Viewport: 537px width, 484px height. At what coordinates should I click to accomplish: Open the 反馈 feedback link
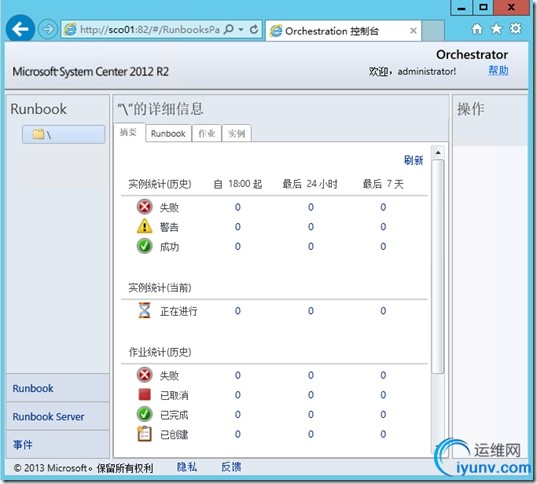(x=231, y=467)
